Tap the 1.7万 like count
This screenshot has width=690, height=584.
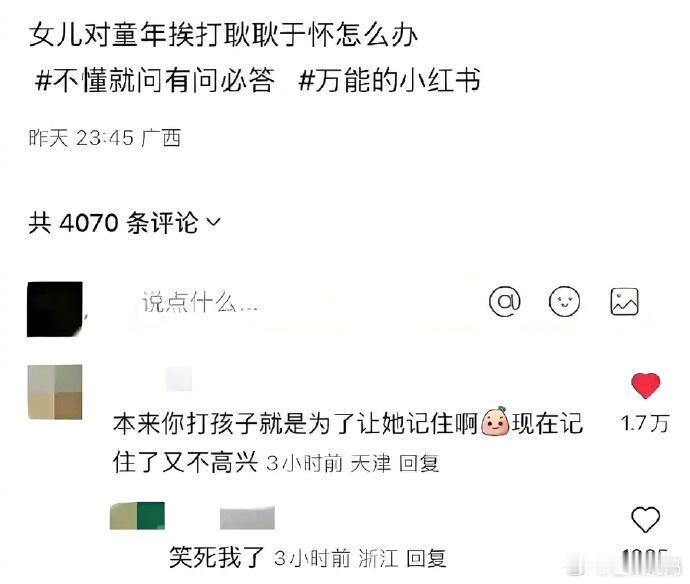coord(645,424)
